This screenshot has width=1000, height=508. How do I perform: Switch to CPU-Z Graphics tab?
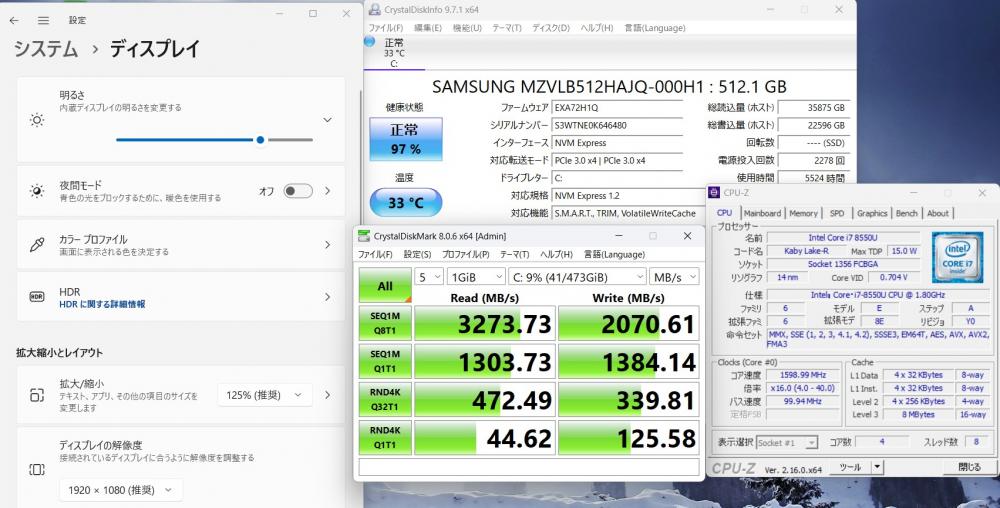coord(872,214)
